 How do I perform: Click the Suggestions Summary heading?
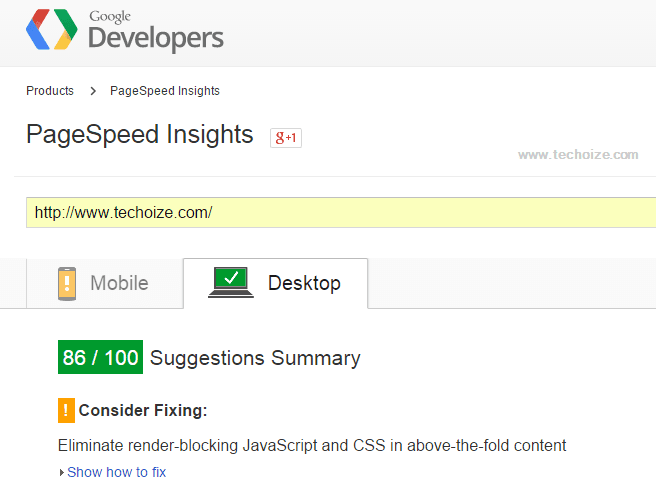(255, 358)
